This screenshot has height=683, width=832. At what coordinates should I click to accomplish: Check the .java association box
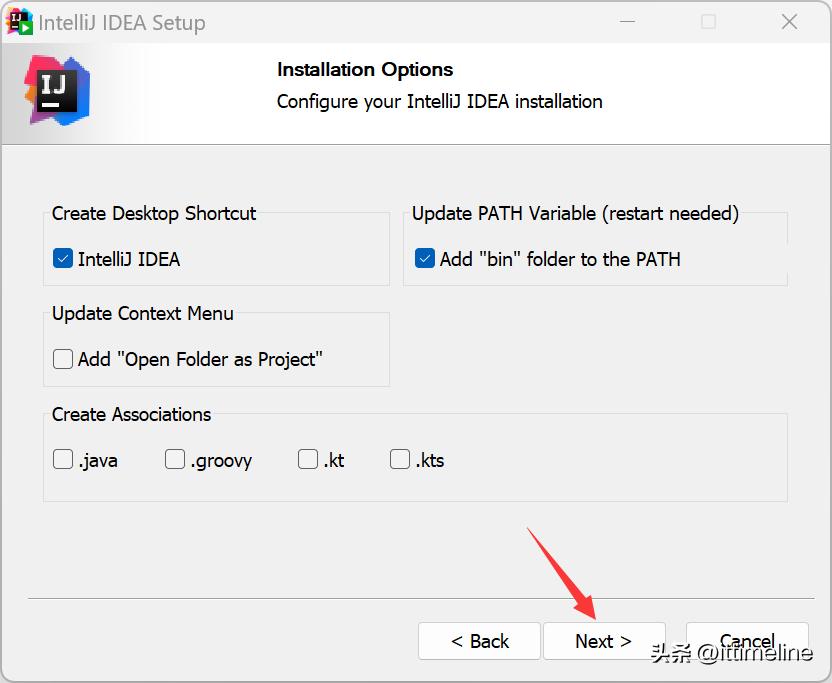pos(63,459)
